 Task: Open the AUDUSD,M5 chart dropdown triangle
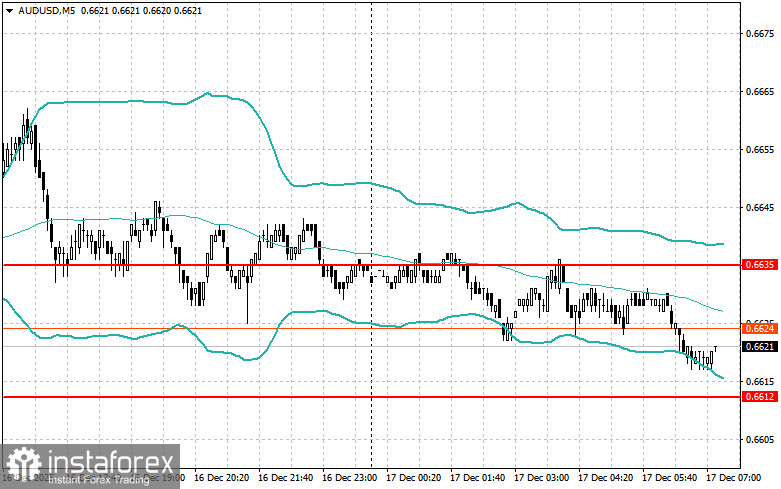point(10,10)
